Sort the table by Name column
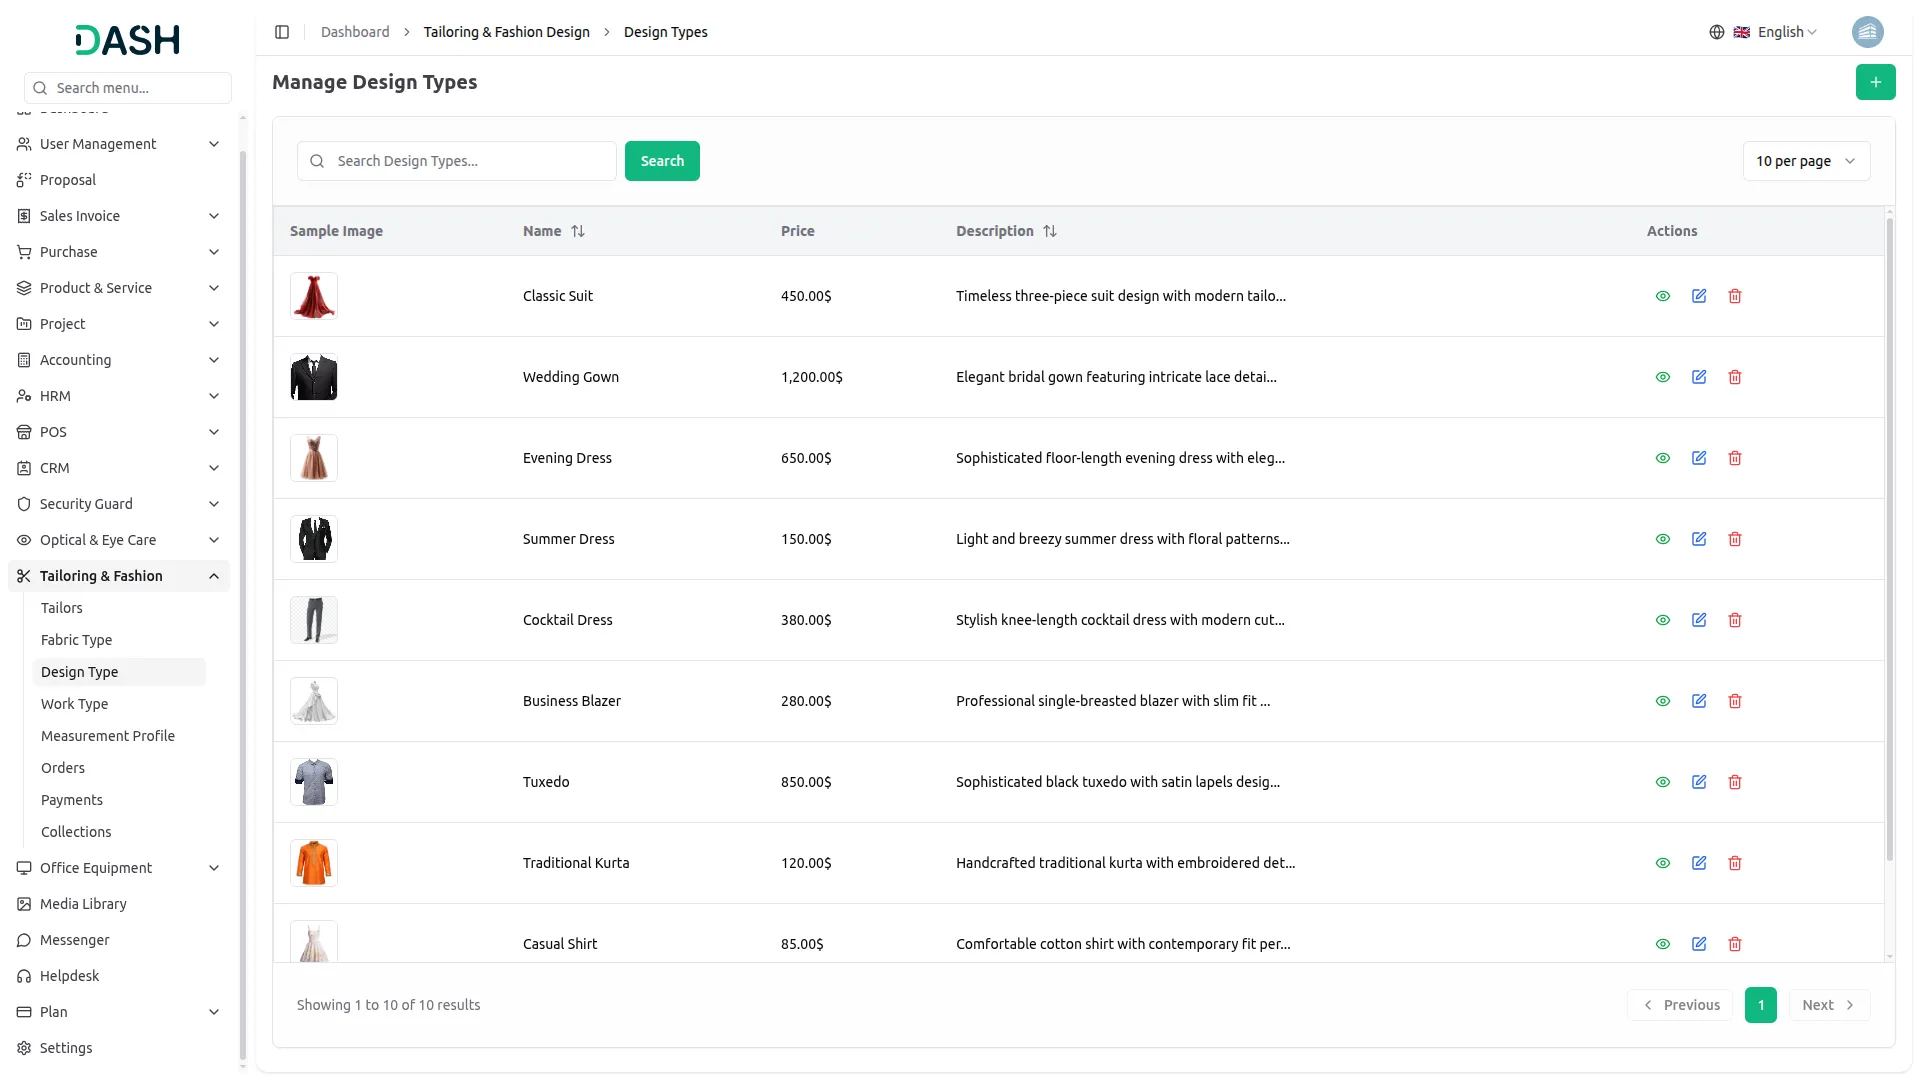 [x=577, y=231]
